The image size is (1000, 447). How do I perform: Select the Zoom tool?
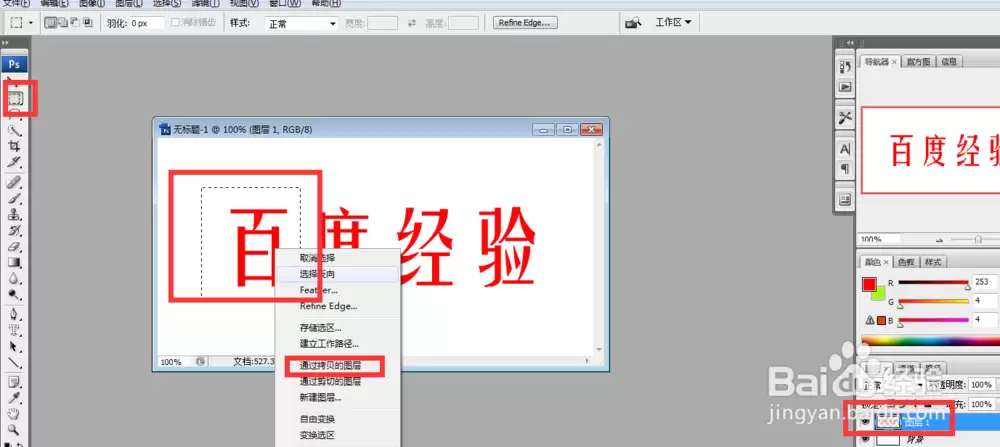coord(15,430)
